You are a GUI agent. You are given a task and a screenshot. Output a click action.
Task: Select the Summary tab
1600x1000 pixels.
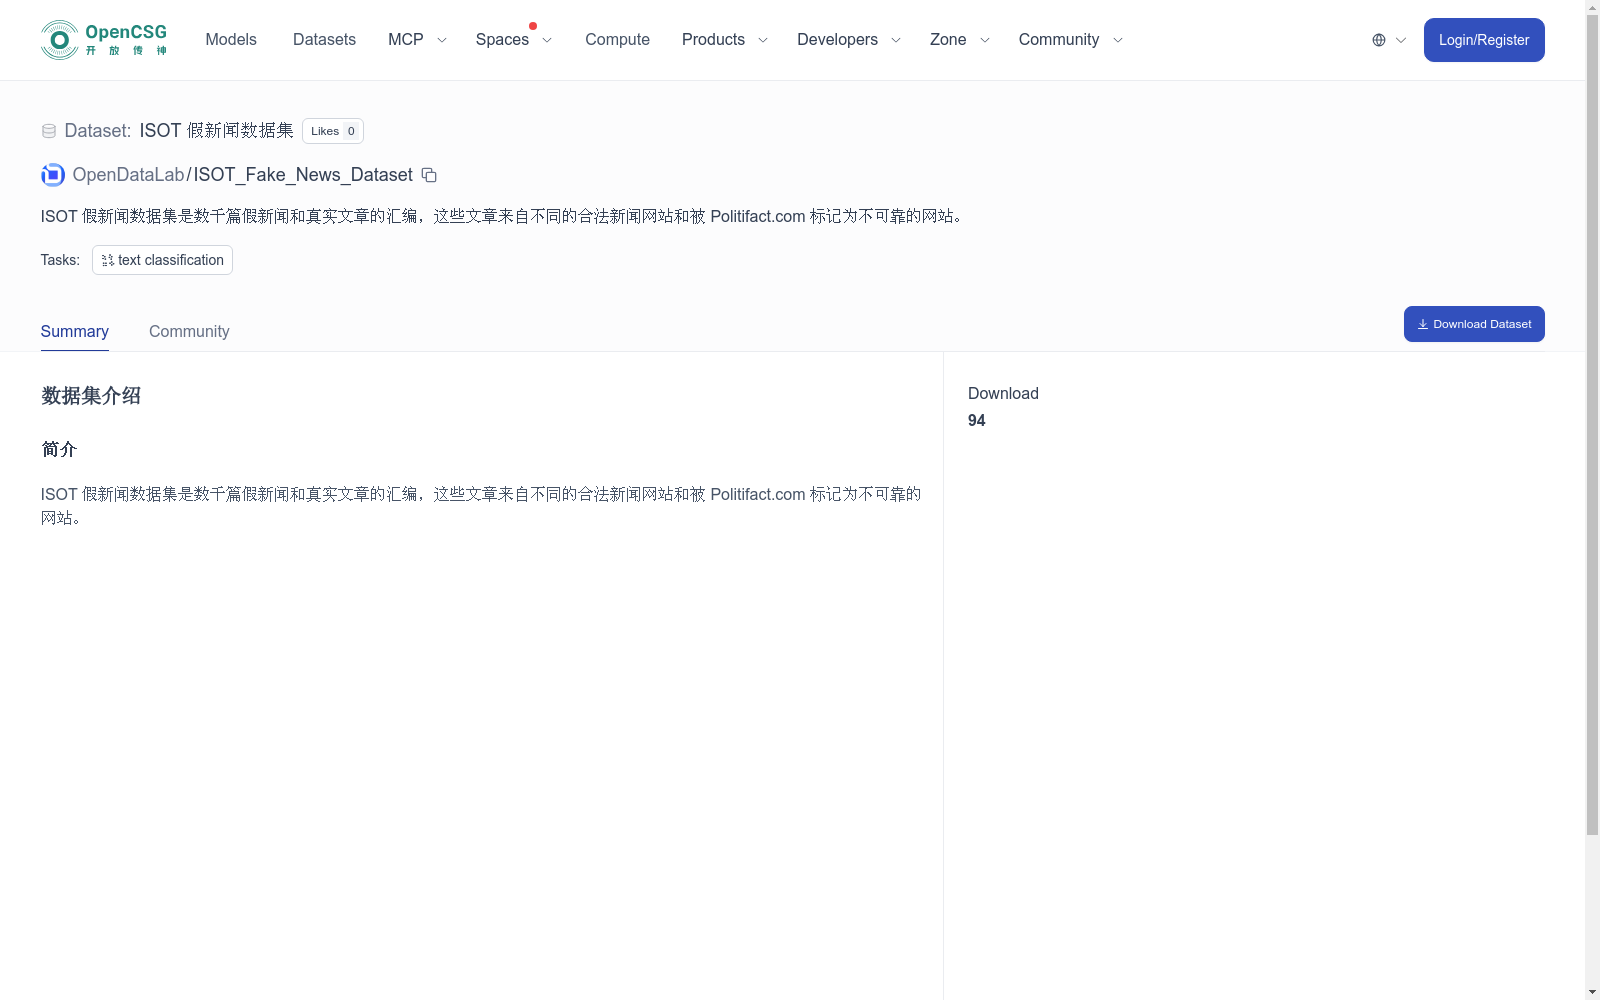click(74, 331)
